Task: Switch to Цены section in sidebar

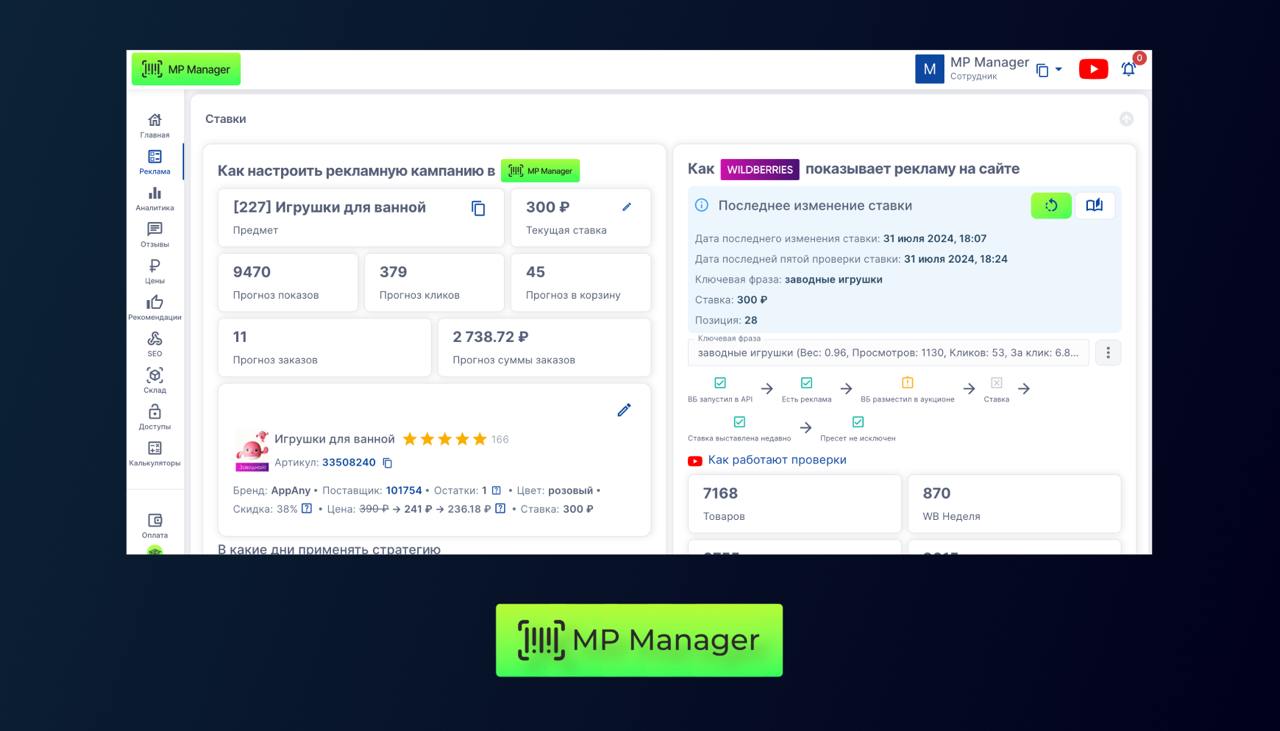Action: tap(154, 271)
